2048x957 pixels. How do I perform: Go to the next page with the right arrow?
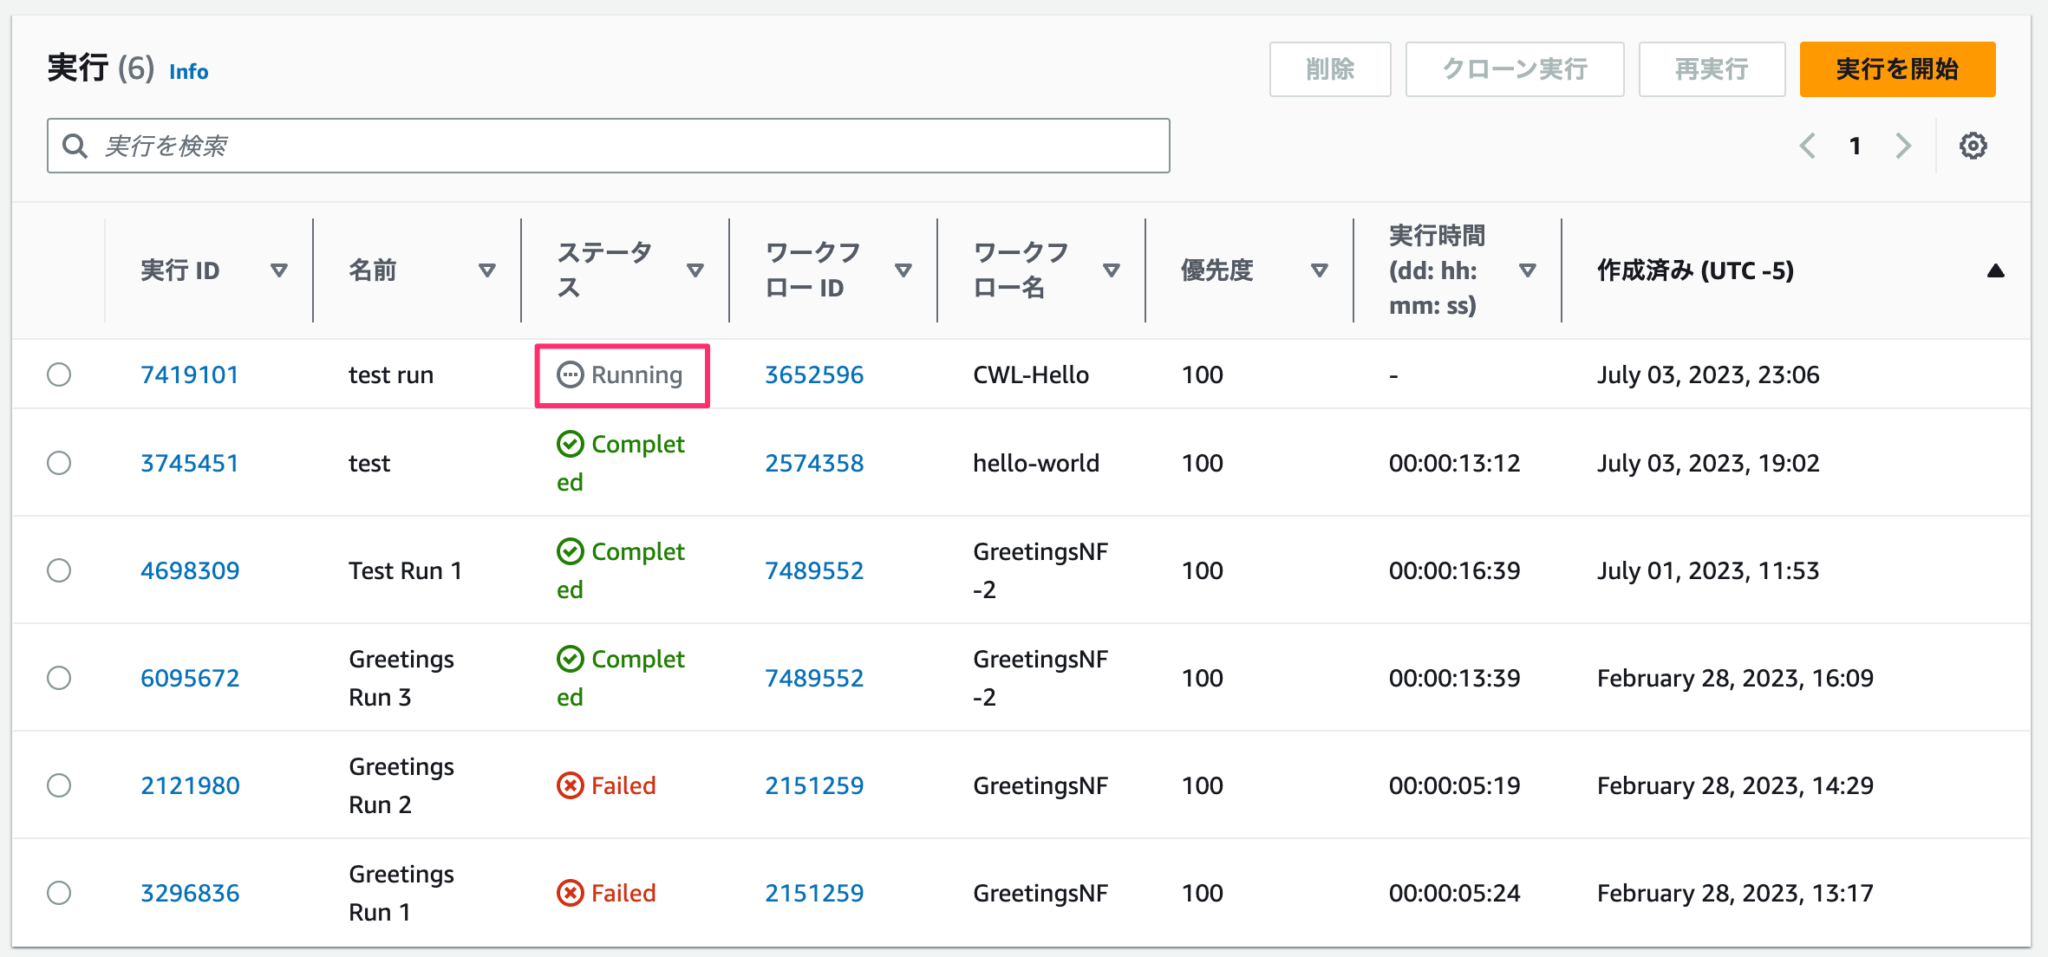click(x=1903, y=146)
